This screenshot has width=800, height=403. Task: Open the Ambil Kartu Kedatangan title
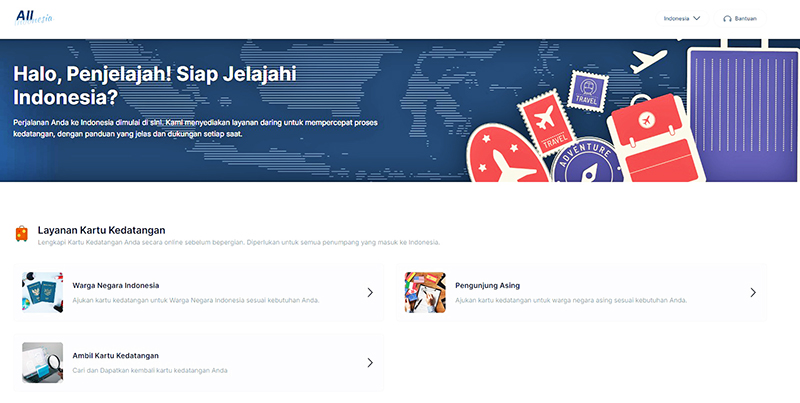tap(115, 355)
